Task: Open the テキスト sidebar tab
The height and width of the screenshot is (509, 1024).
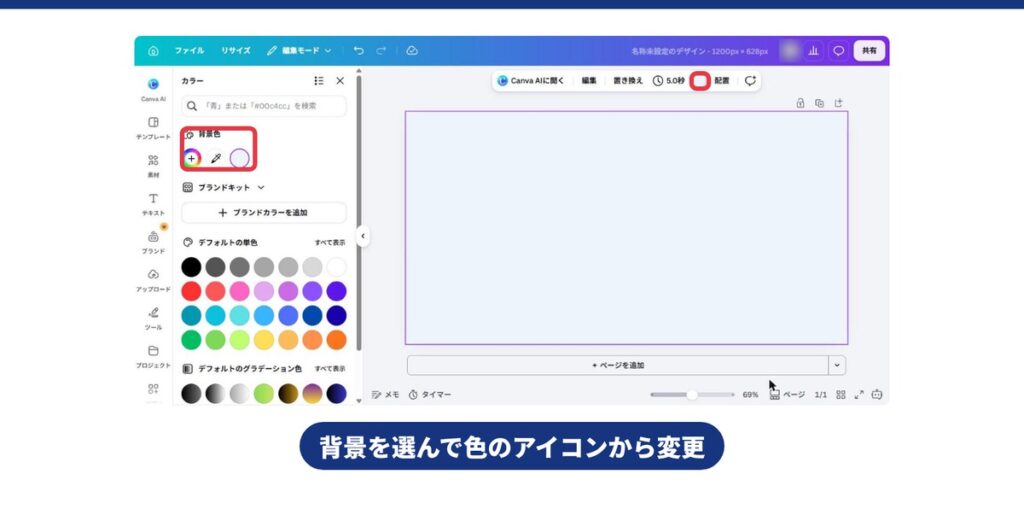Action: coord(153,204)
